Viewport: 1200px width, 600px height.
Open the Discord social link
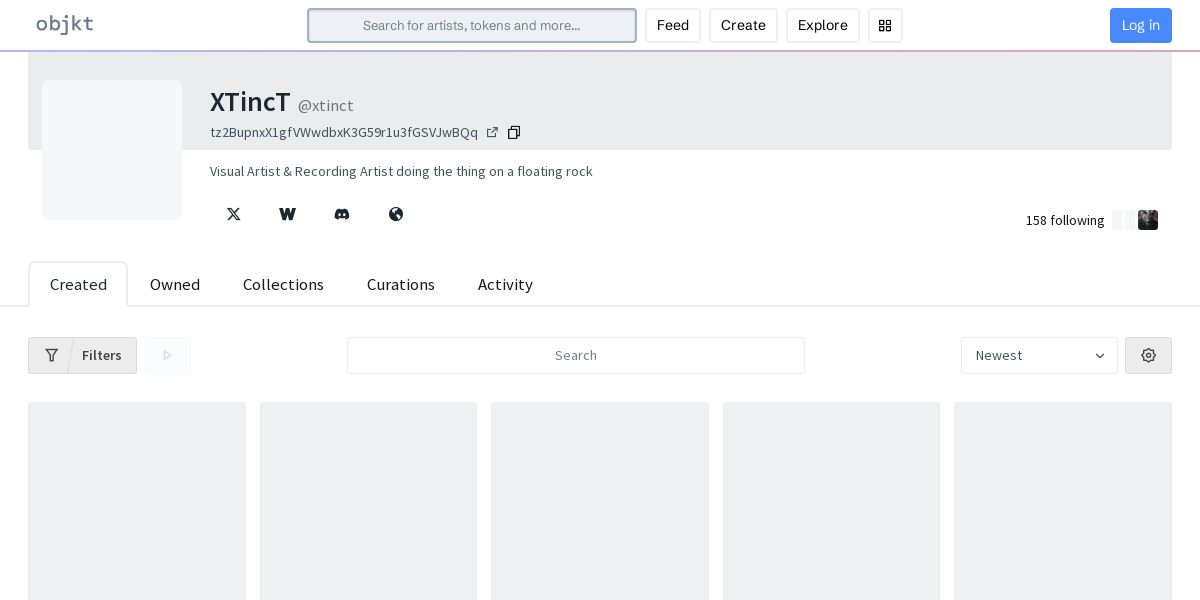click(x=342, y=214)
